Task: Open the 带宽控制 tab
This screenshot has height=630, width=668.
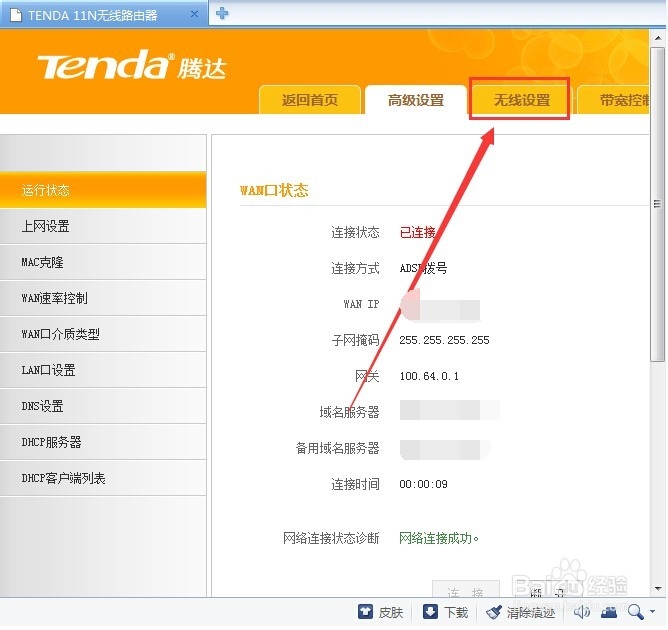Action: coord(613,100)
